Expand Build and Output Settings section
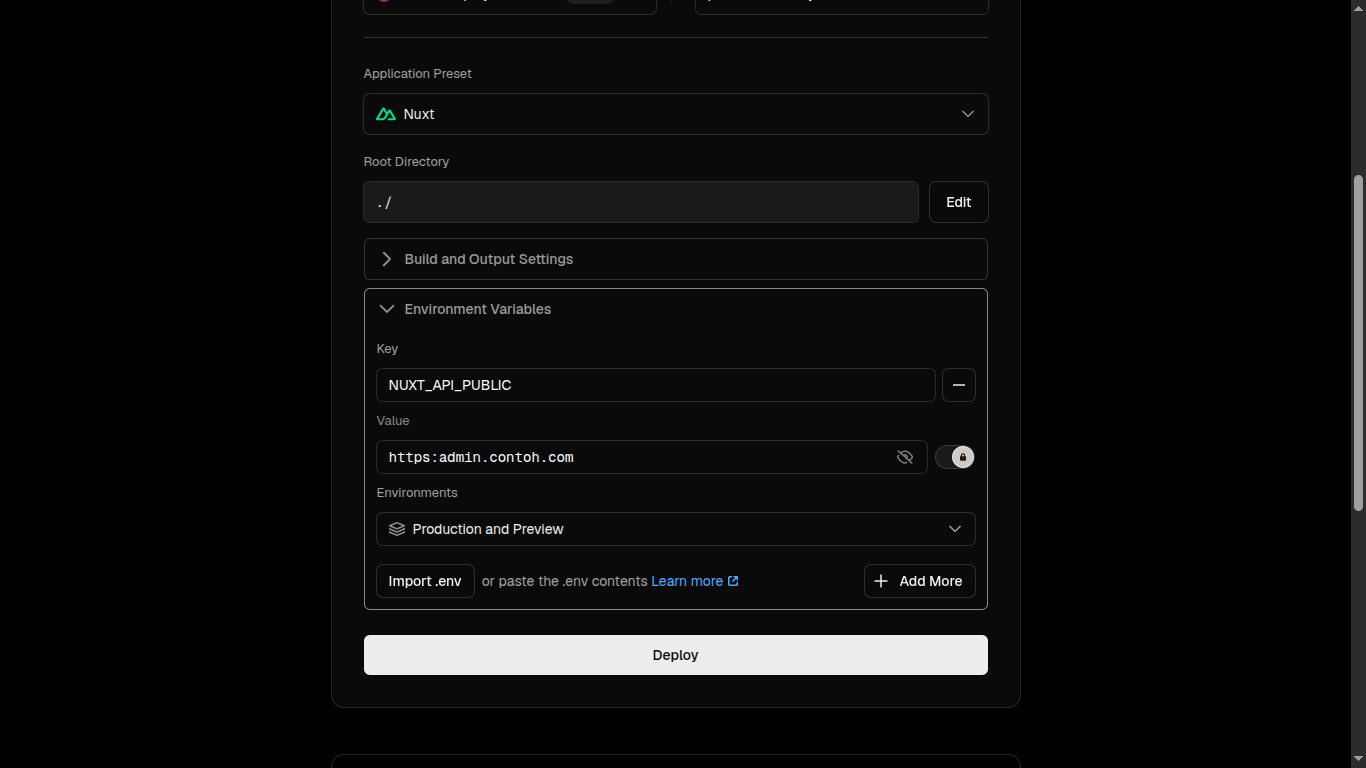 [x=675, y=259]
